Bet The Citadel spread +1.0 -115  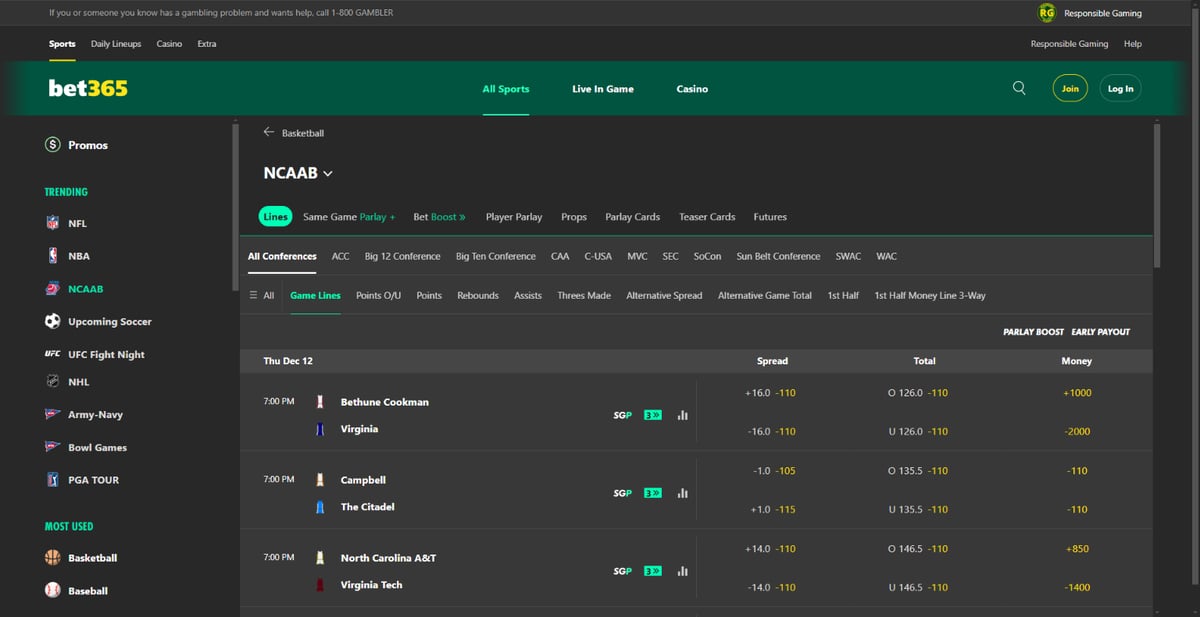coord(771,510)
